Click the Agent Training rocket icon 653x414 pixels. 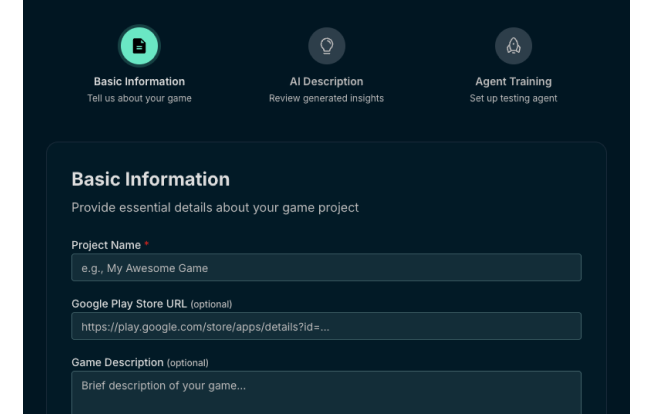coord(513,46)
